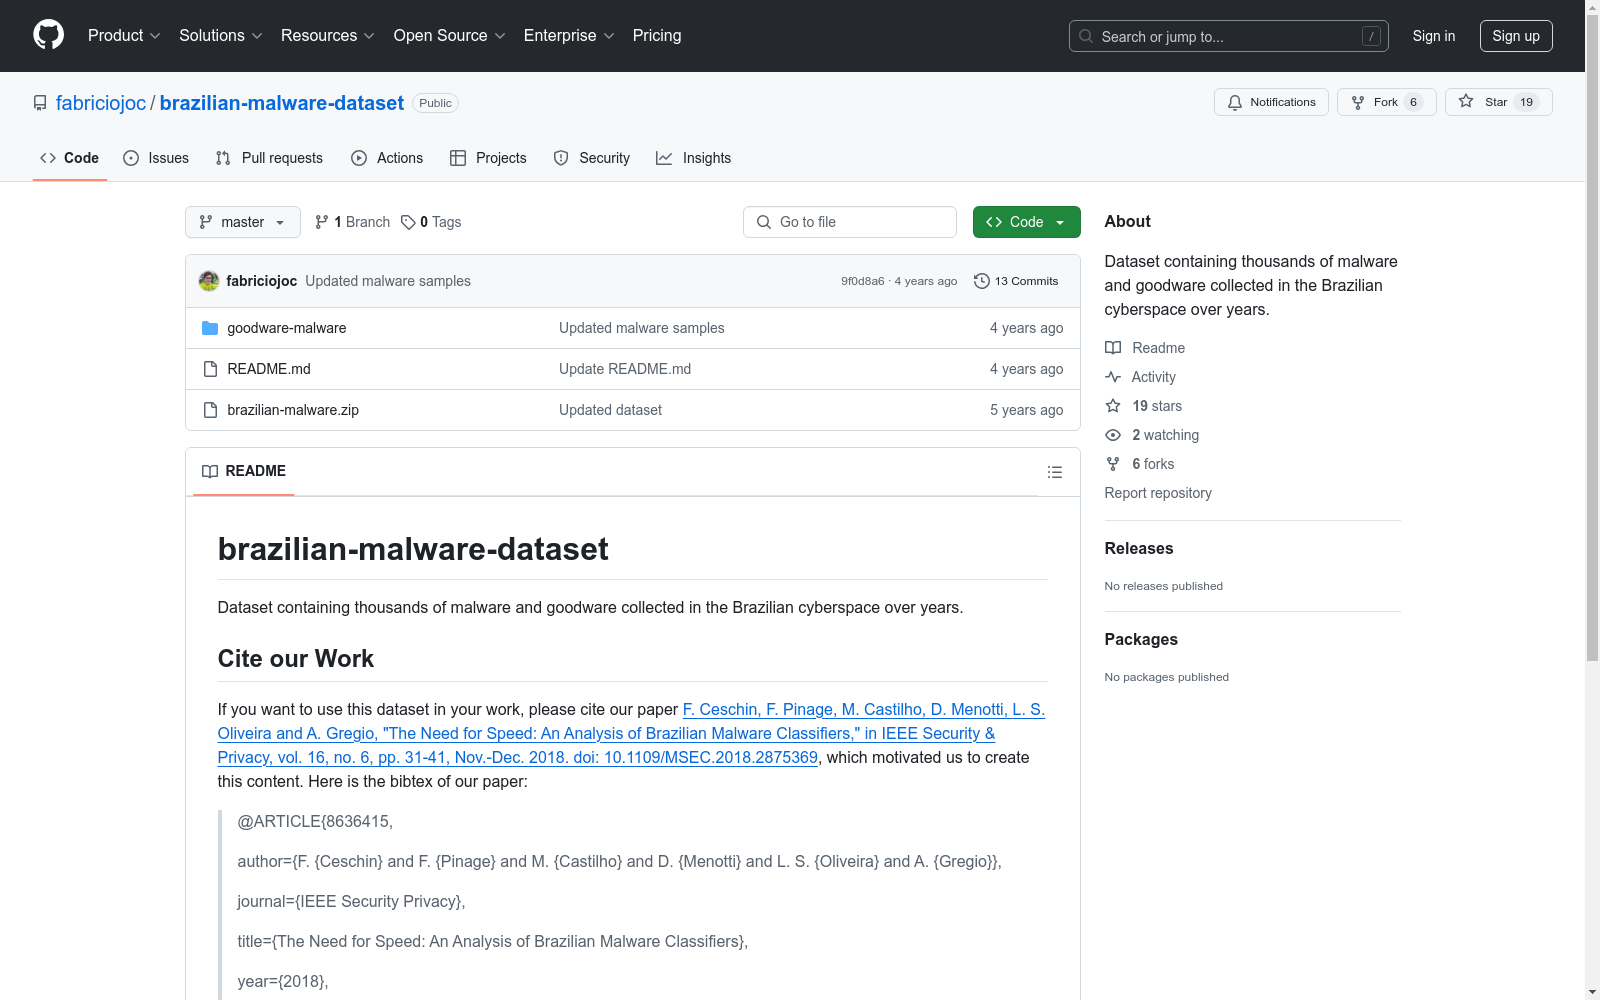The height and width of the screenshot is (1000, 1600).
Task: View the 2 watching link
Action: (1152, 435)
